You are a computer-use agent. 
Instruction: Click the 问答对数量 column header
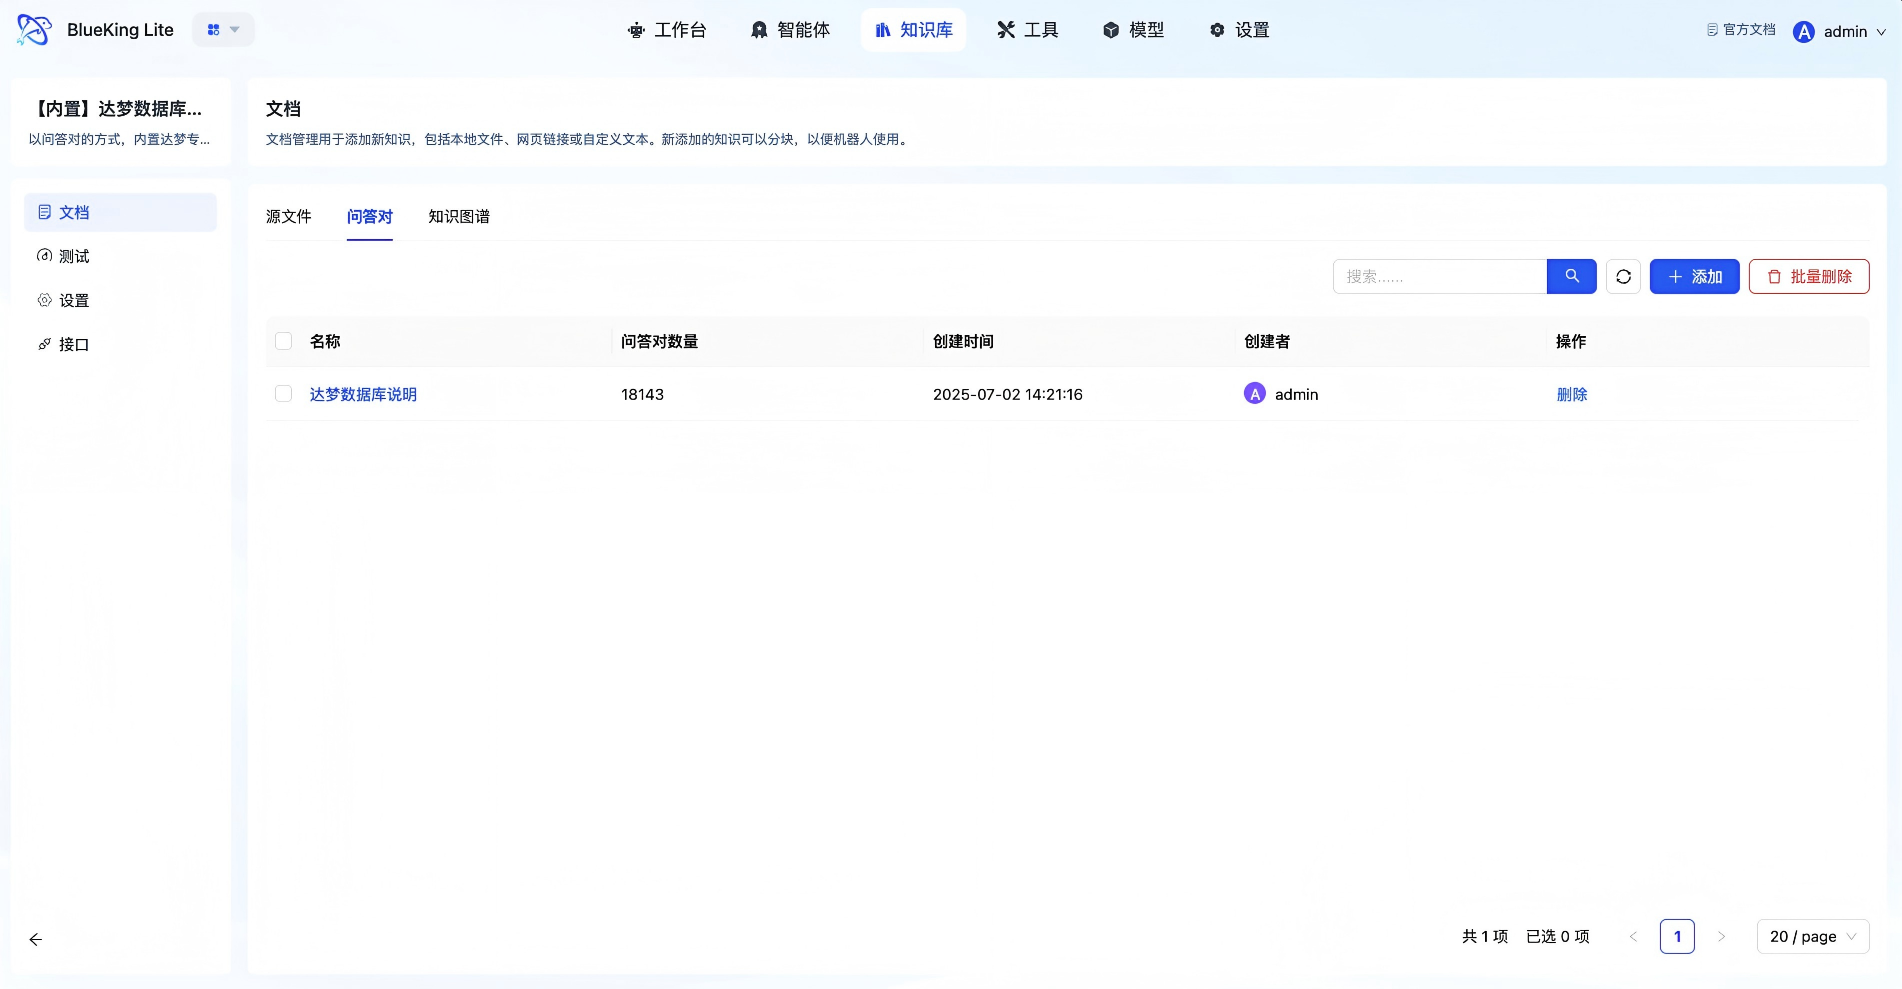660,341
